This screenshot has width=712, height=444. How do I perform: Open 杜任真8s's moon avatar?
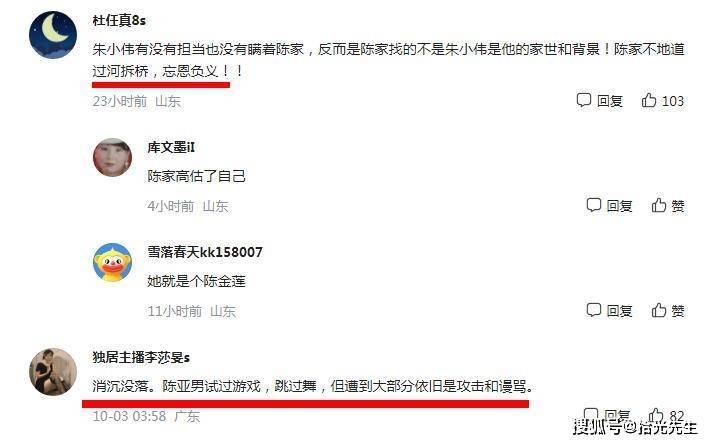53,35
